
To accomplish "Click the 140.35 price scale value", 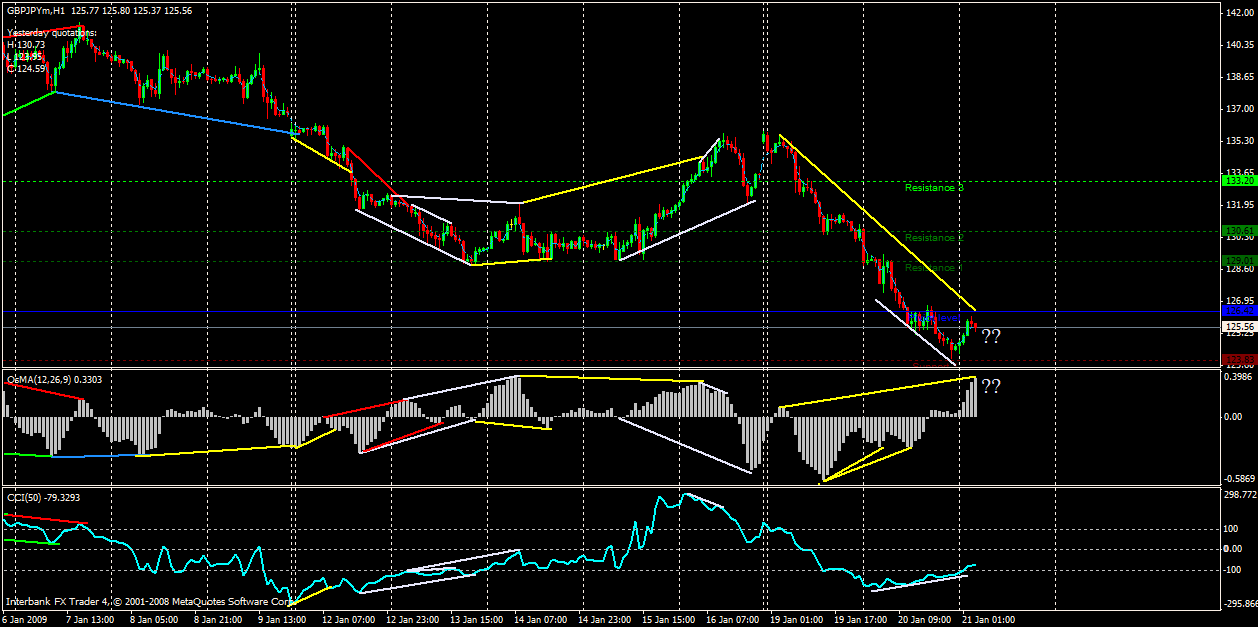I will pyautogui.click(x=1239, y=45).
